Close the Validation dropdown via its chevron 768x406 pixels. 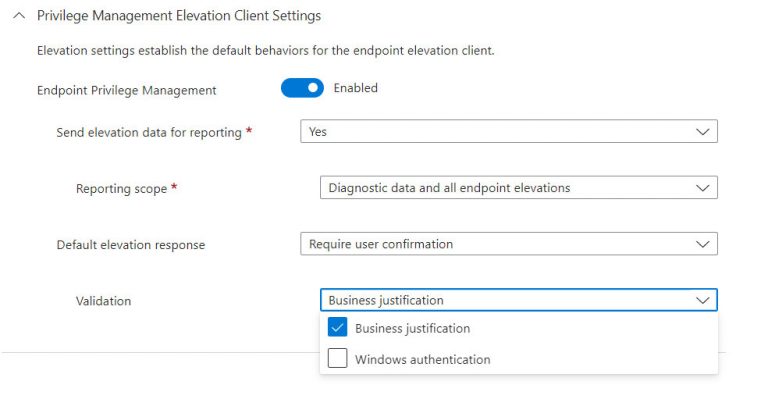click(x=703, y=300)
